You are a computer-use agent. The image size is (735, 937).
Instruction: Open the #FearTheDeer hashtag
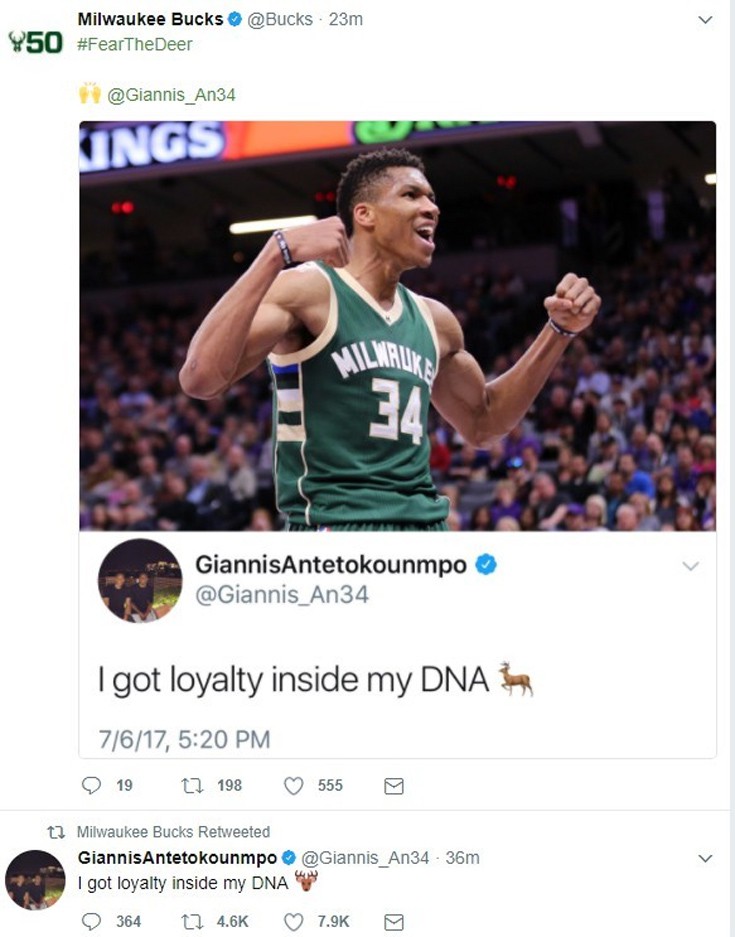click(135, 44)
